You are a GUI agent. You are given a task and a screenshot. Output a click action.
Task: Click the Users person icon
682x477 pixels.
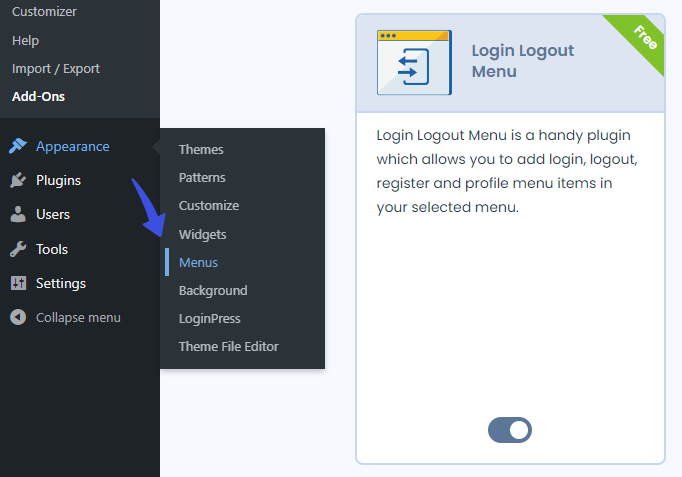tap(18, 214)
